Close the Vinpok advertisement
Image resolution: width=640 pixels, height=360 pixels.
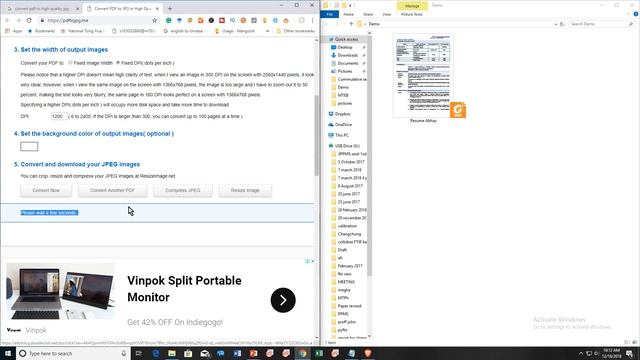point(313,261)
